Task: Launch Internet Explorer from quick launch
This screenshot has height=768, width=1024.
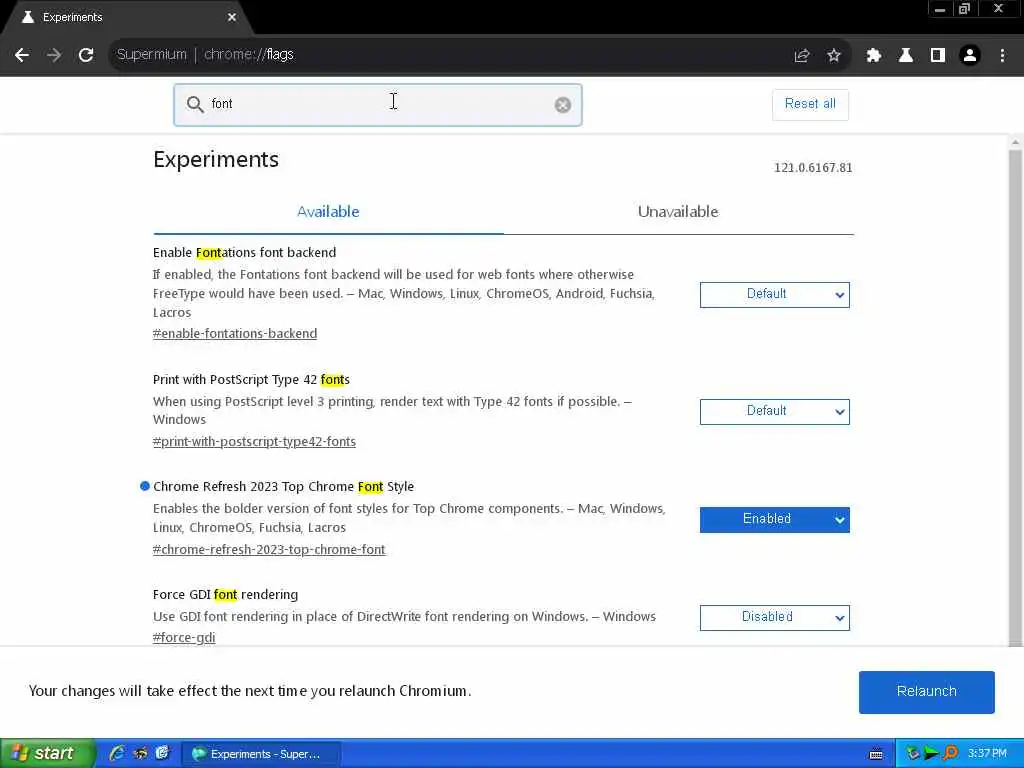Action: (x=117, y=754)
